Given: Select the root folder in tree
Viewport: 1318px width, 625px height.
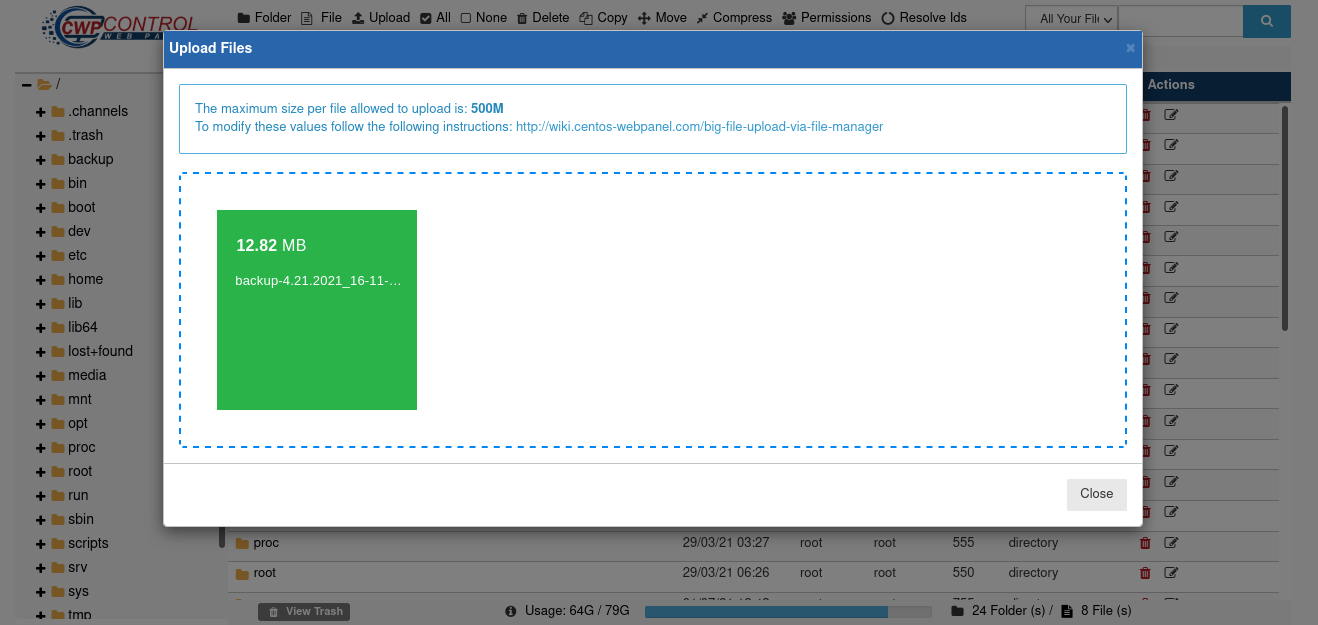Looking at the screenshot, I should [80, 471].
